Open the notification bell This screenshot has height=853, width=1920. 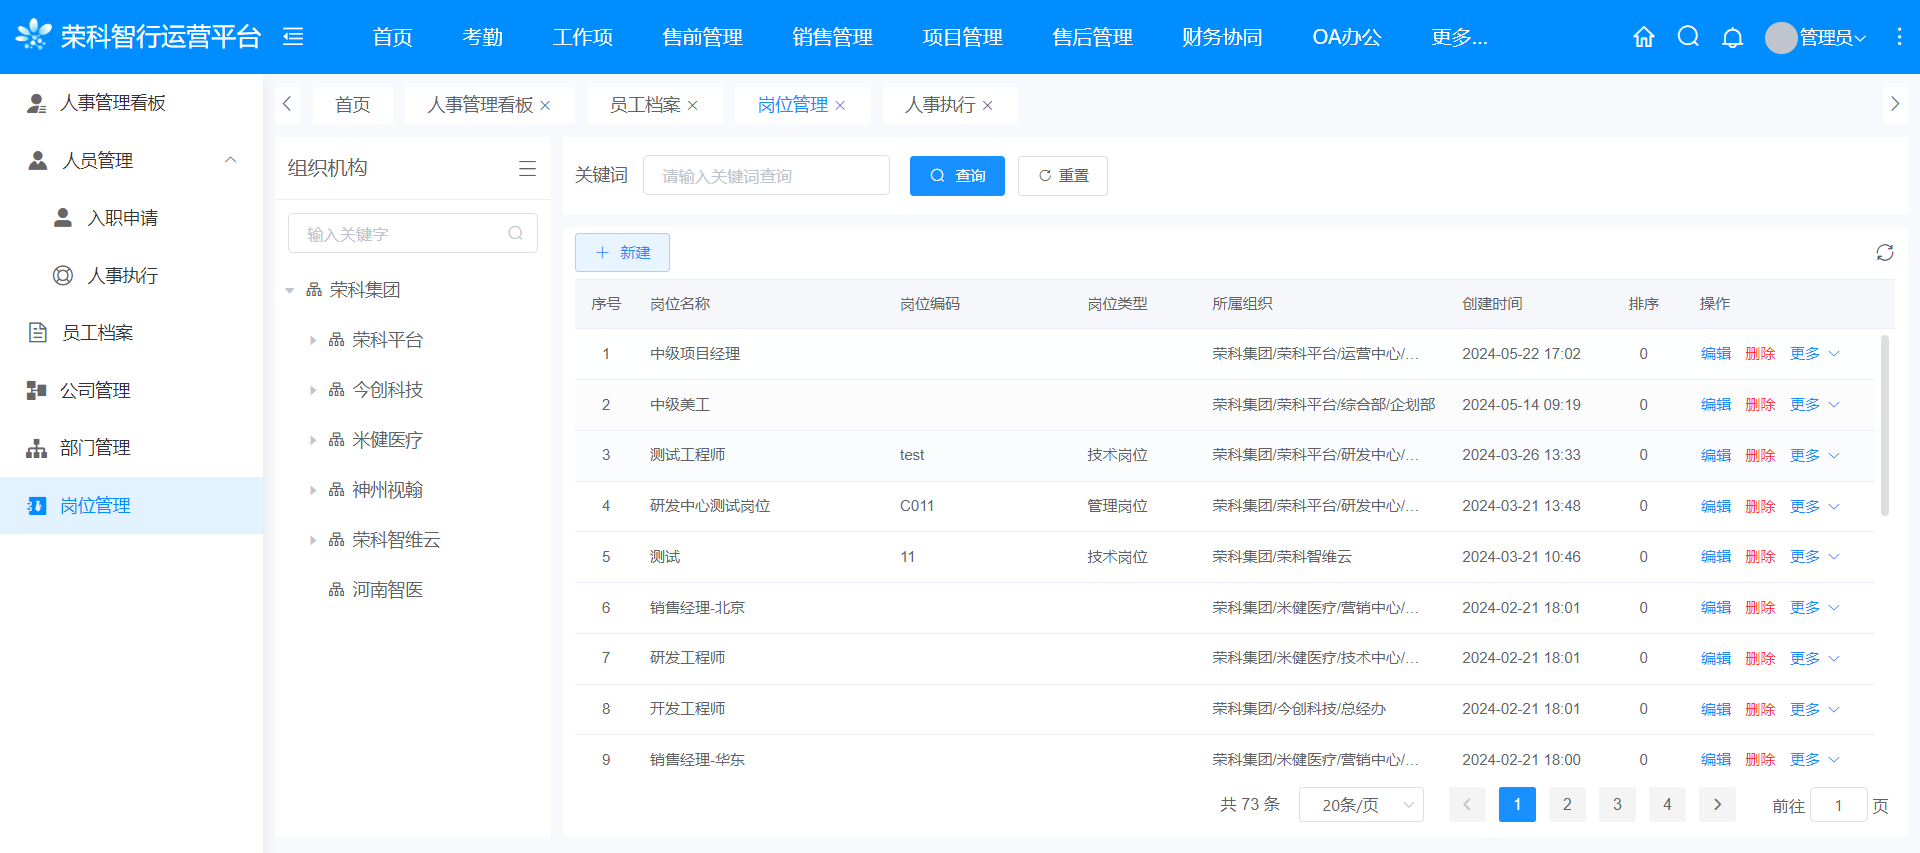pyautogui.click(x=1732, y=37)
